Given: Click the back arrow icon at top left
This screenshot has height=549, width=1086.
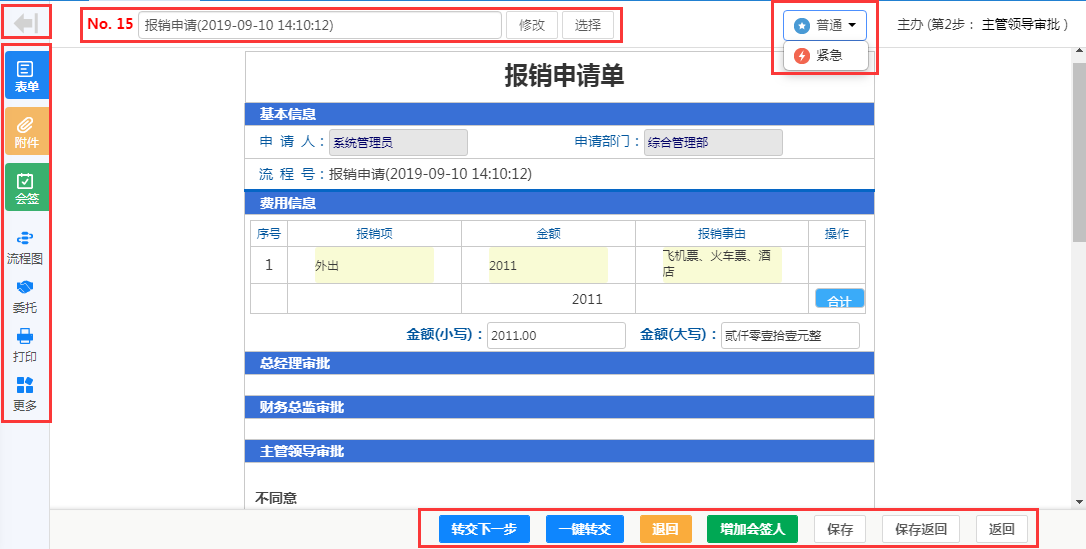Looking at the screenshot, I should point(25,23).
